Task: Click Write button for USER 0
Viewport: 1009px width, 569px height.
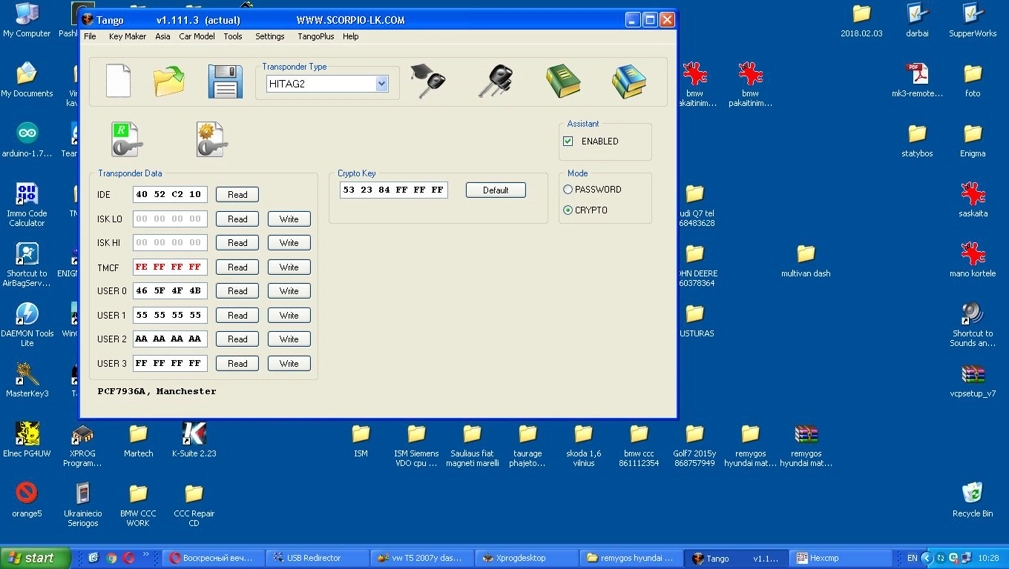Action: (x=289, y=291)
